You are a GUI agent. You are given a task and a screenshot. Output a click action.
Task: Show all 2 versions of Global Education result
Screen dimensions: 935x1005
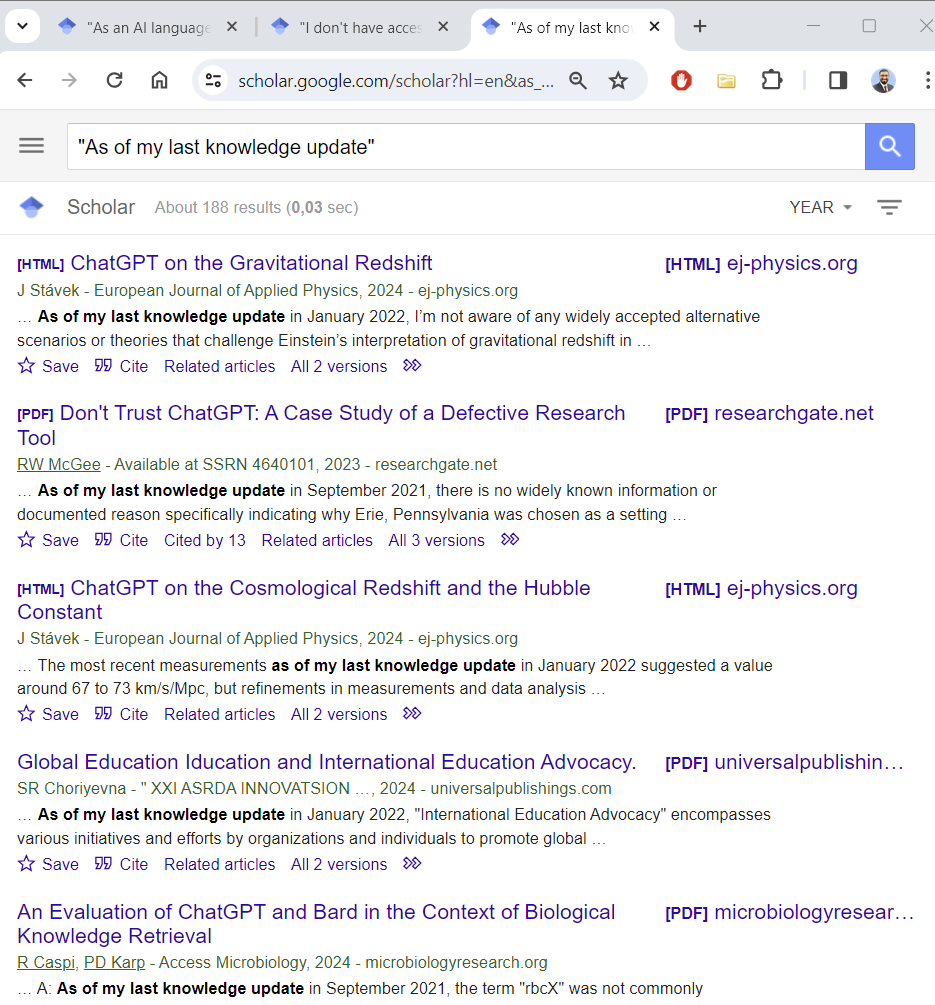[339, 864]
